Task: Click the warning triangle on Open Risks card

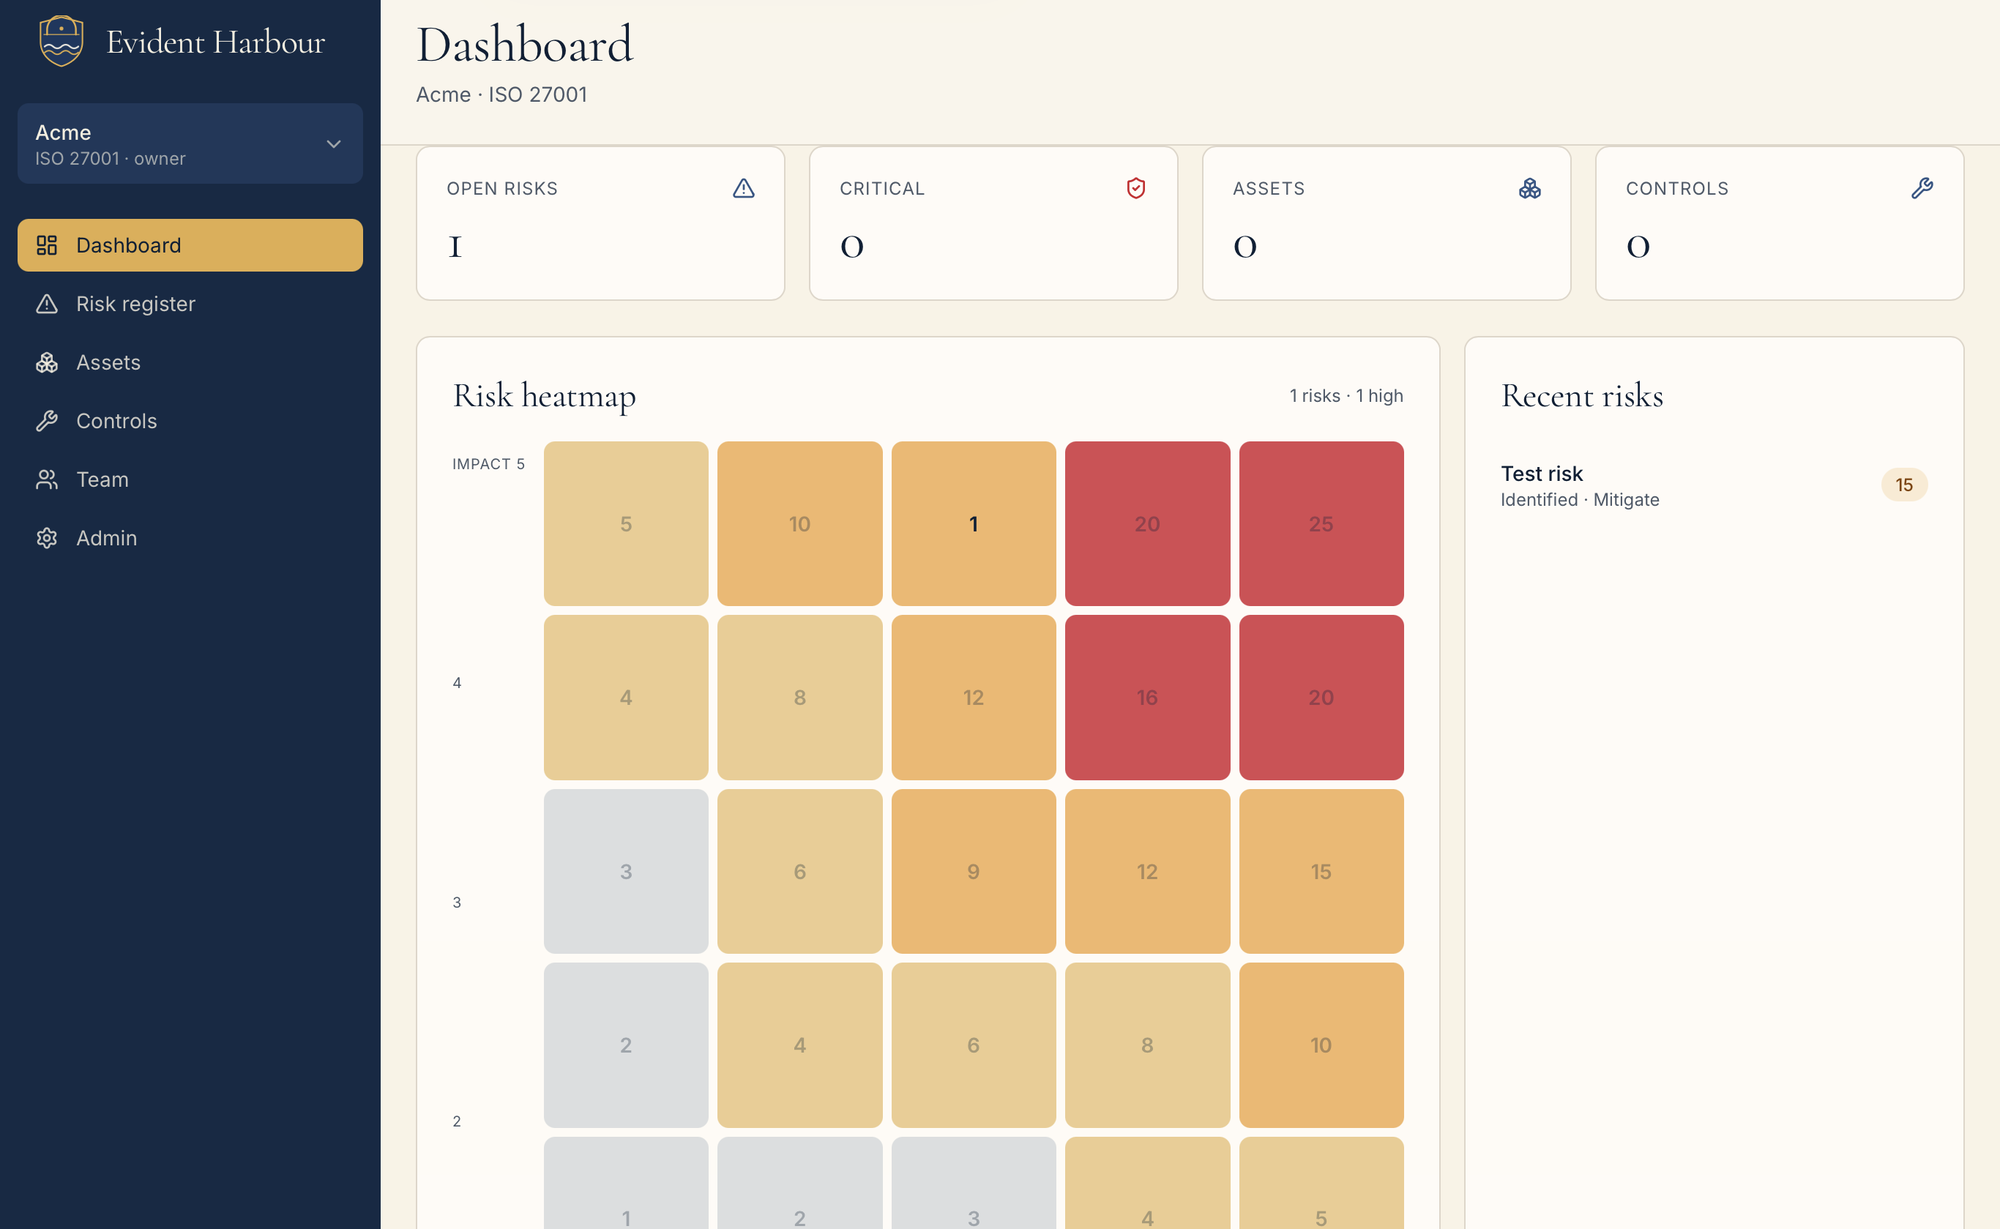Action: click(744, 188)
